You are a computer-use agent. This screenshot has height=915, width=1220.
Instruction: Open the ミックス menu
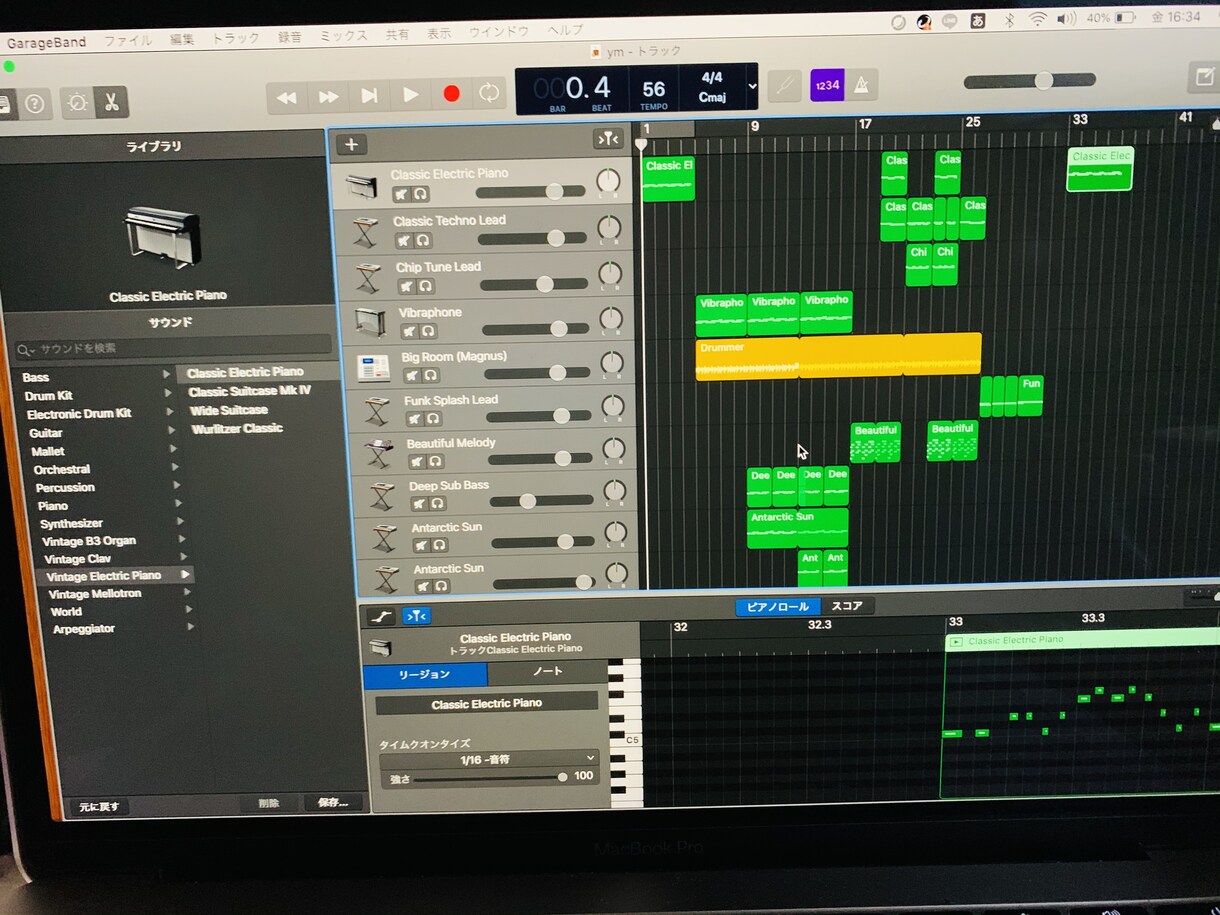[343, 35]
